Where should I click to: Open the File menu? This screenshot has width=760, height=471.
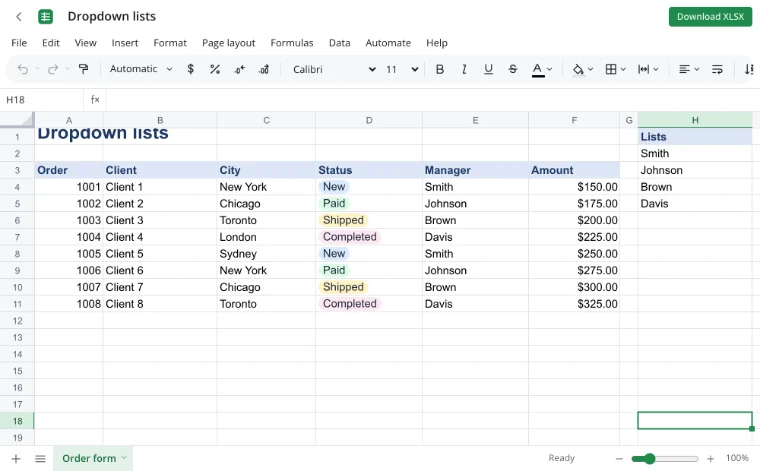click(x=19, y=43)
